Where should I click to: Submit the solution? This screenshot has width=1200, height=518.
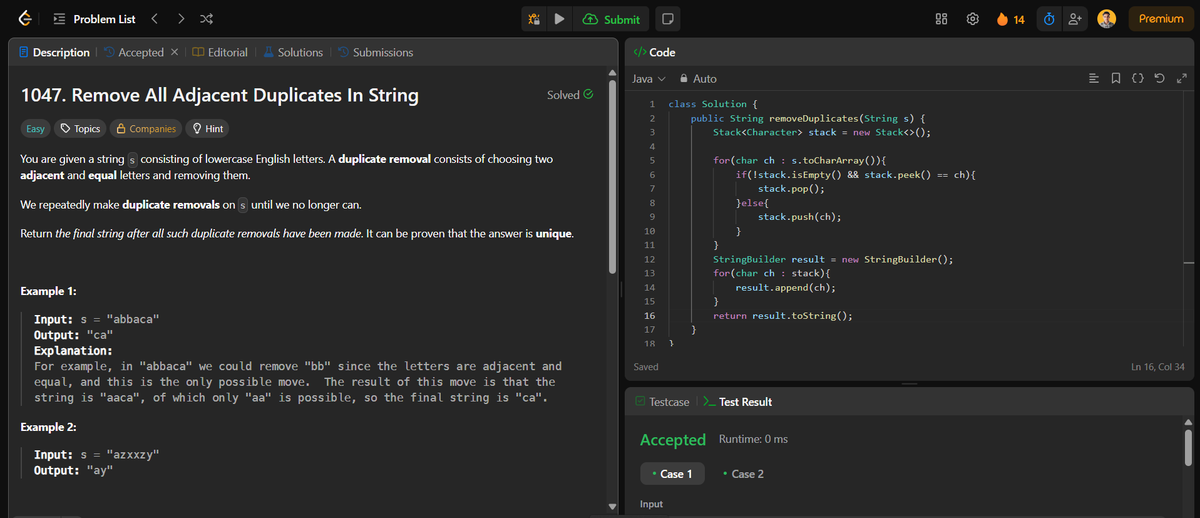pyautogui.click(x=611, y=19)
